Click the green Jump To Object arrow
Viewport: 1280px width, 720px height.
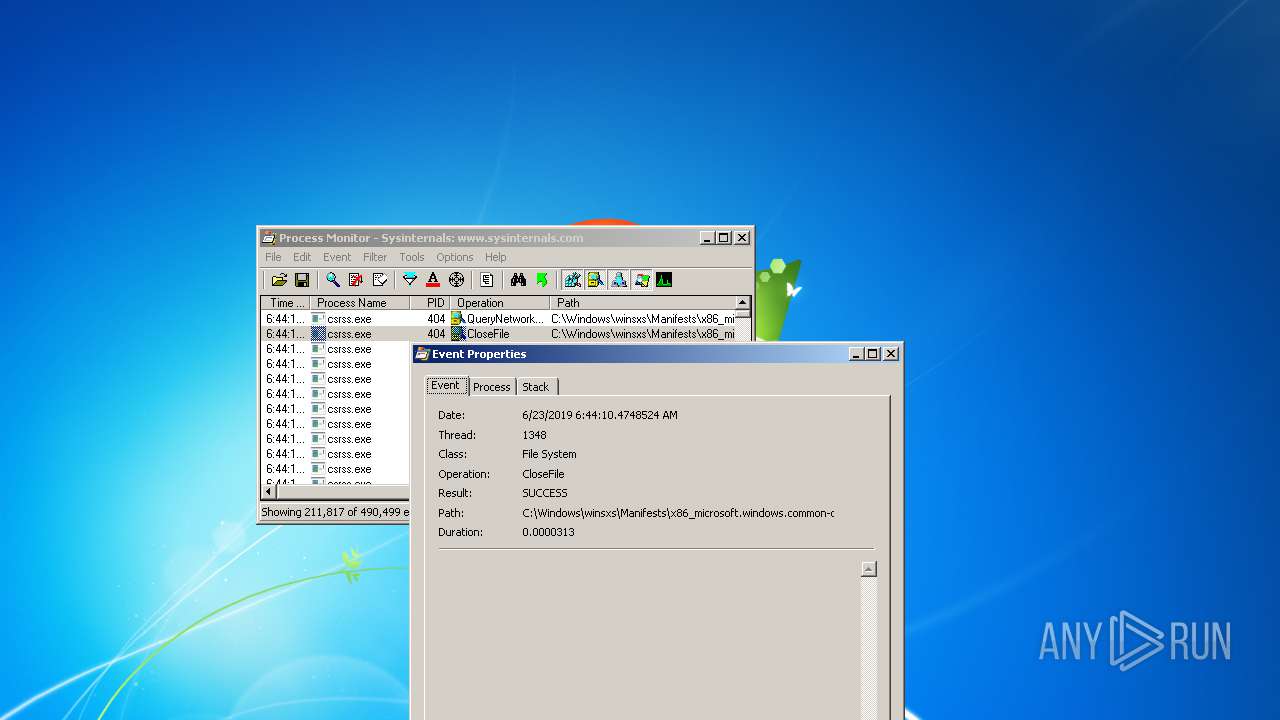coord(541,280)
